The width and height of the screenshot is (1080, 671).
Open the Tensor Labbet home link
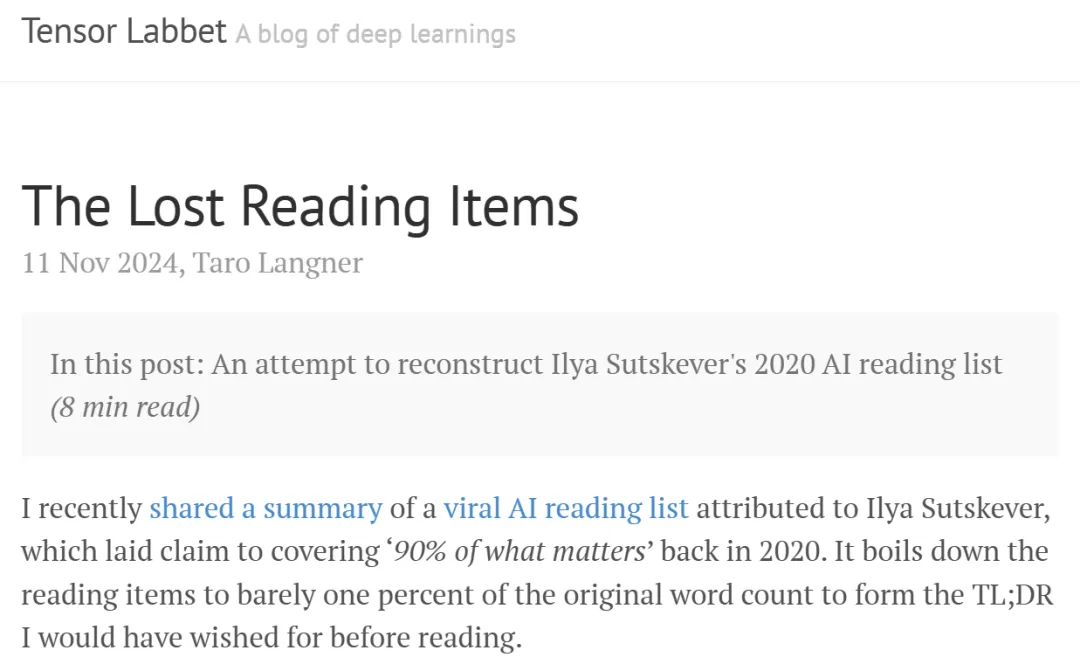[124, 31]
